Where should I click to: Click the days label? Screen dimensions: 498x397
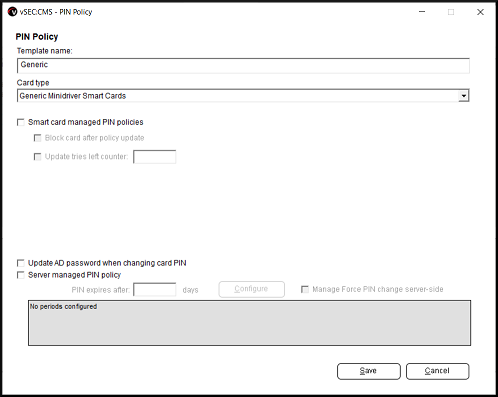coord(190,290)
